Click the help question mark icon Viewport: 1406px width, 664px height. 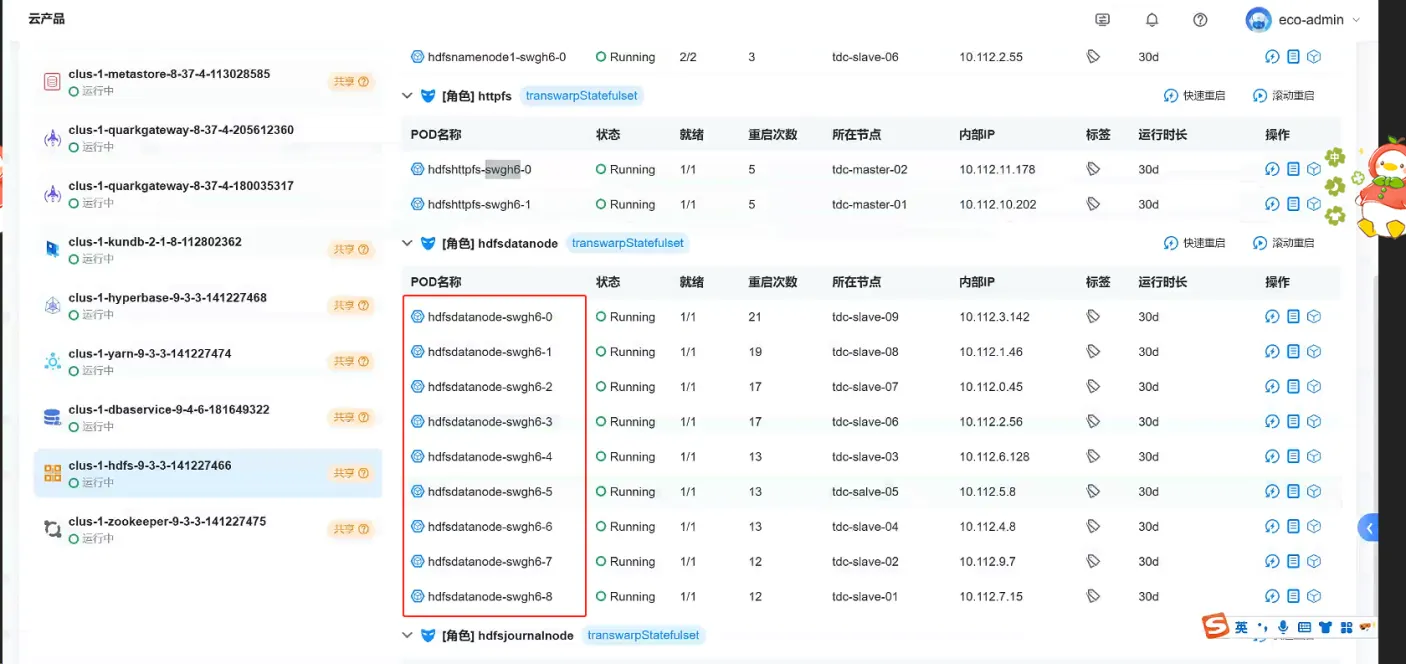(1201, 20)
